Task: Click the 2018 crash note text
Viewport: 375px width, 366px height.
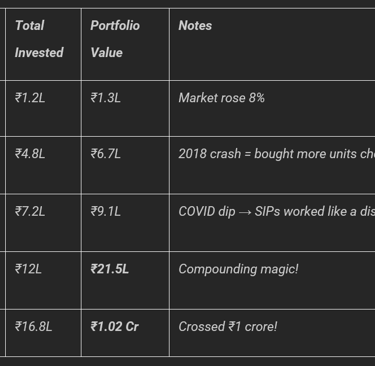Action: tap(277, 154)
